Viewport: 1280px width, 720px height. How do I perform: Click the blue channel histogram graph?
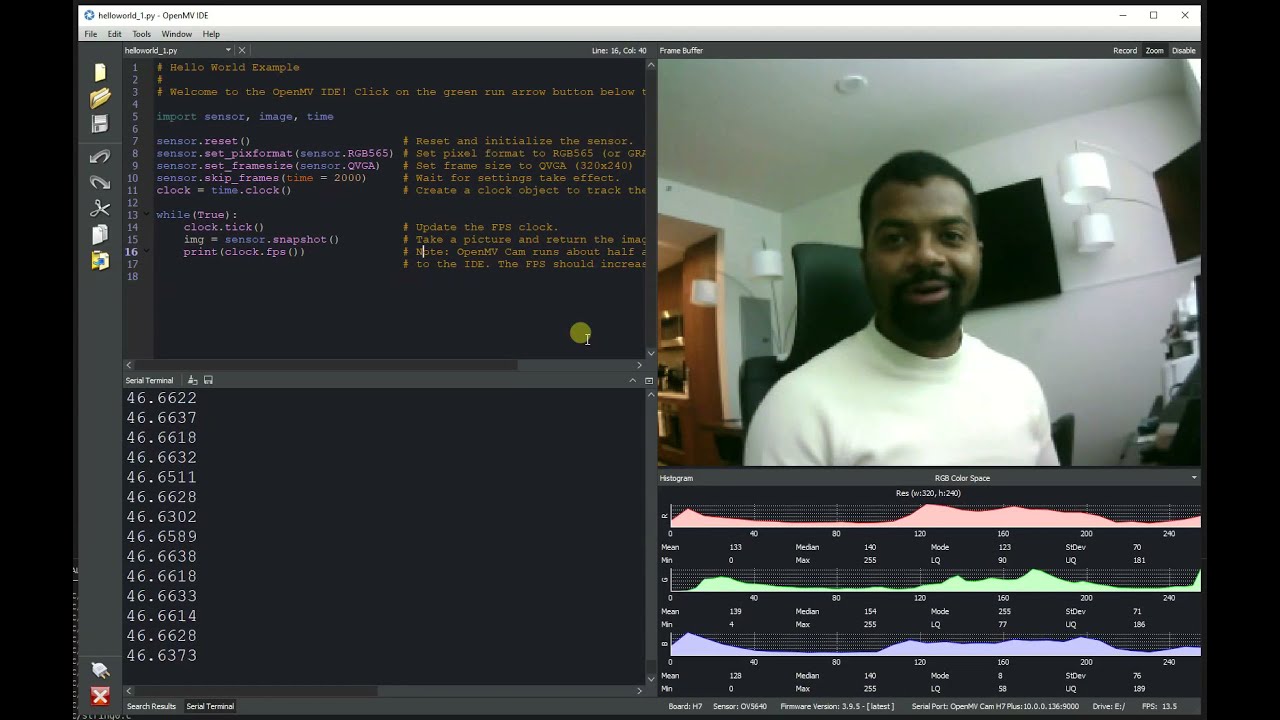935,643
